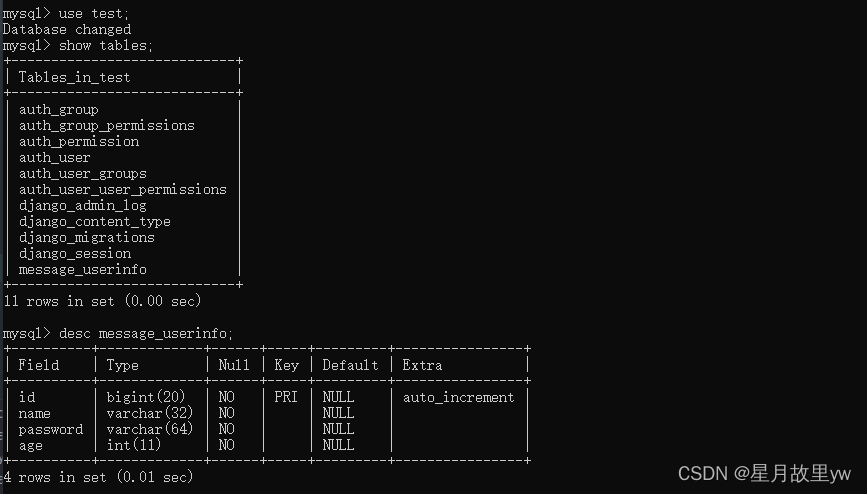Select the auto_increment value
Viewport: 867px width, 494px height.
pyautogui.click(x=458, y=397)
